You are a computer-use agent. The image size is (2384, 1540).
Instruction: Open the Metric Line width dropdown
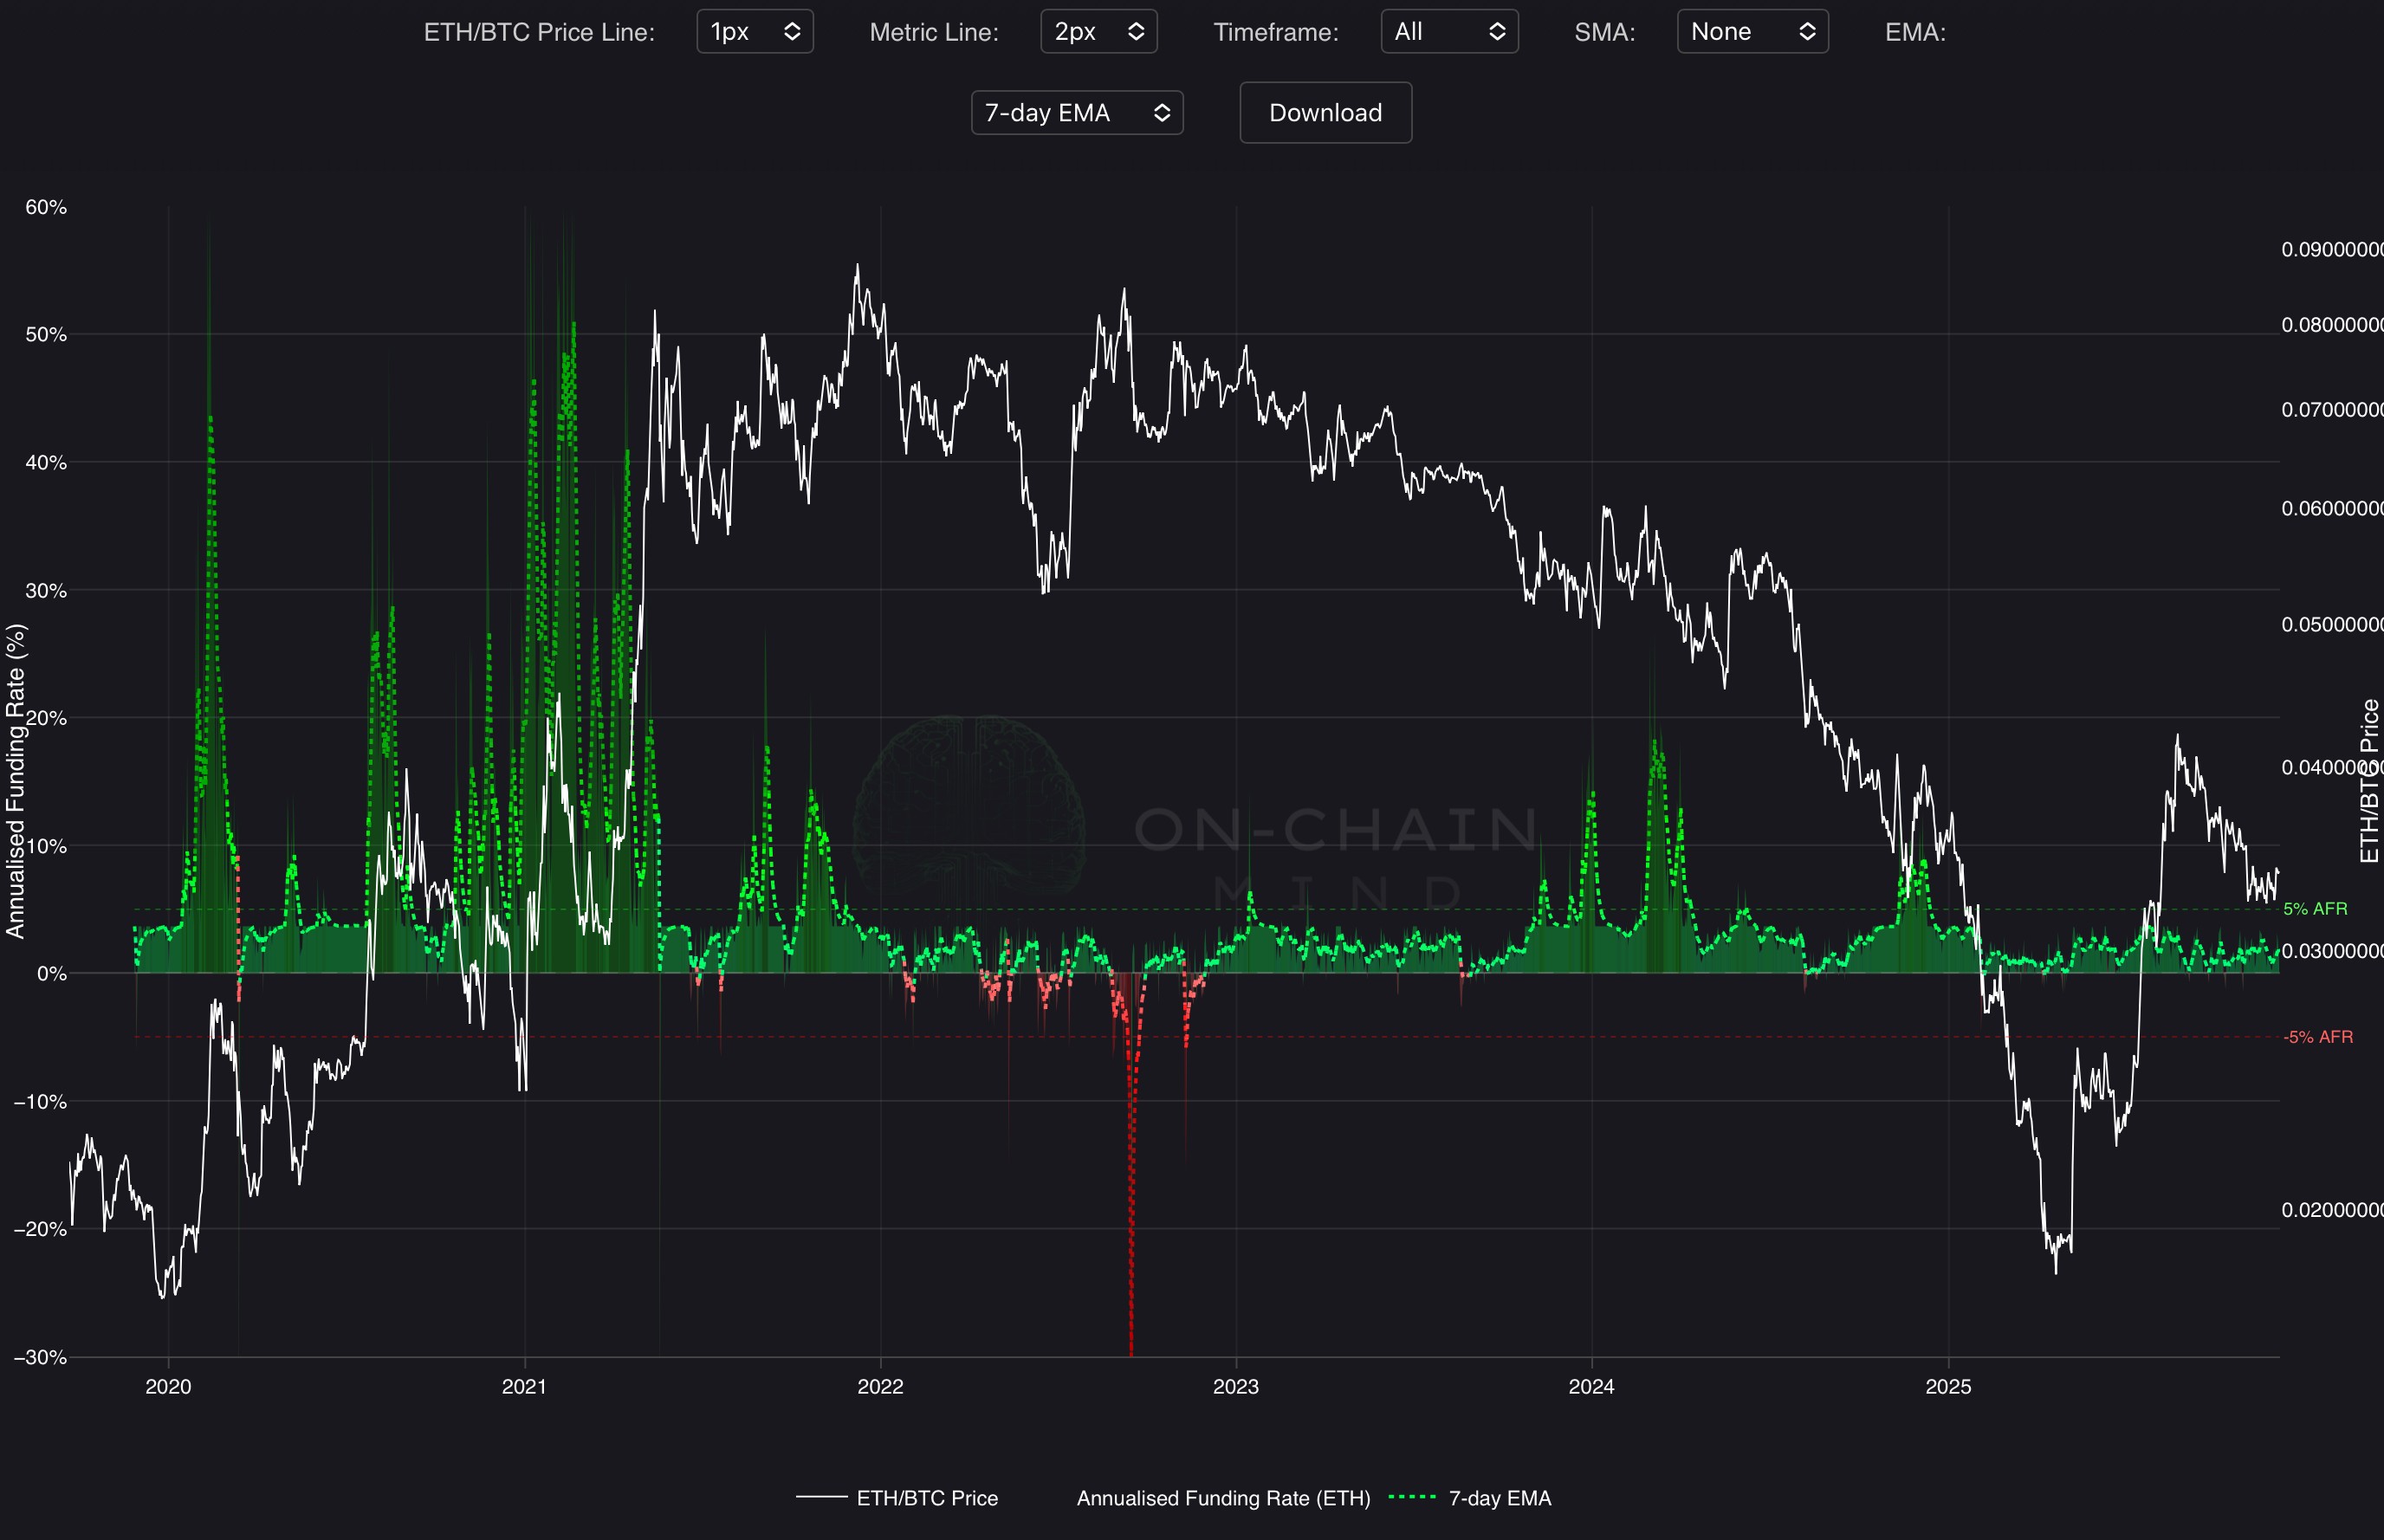coord(1098,32)
